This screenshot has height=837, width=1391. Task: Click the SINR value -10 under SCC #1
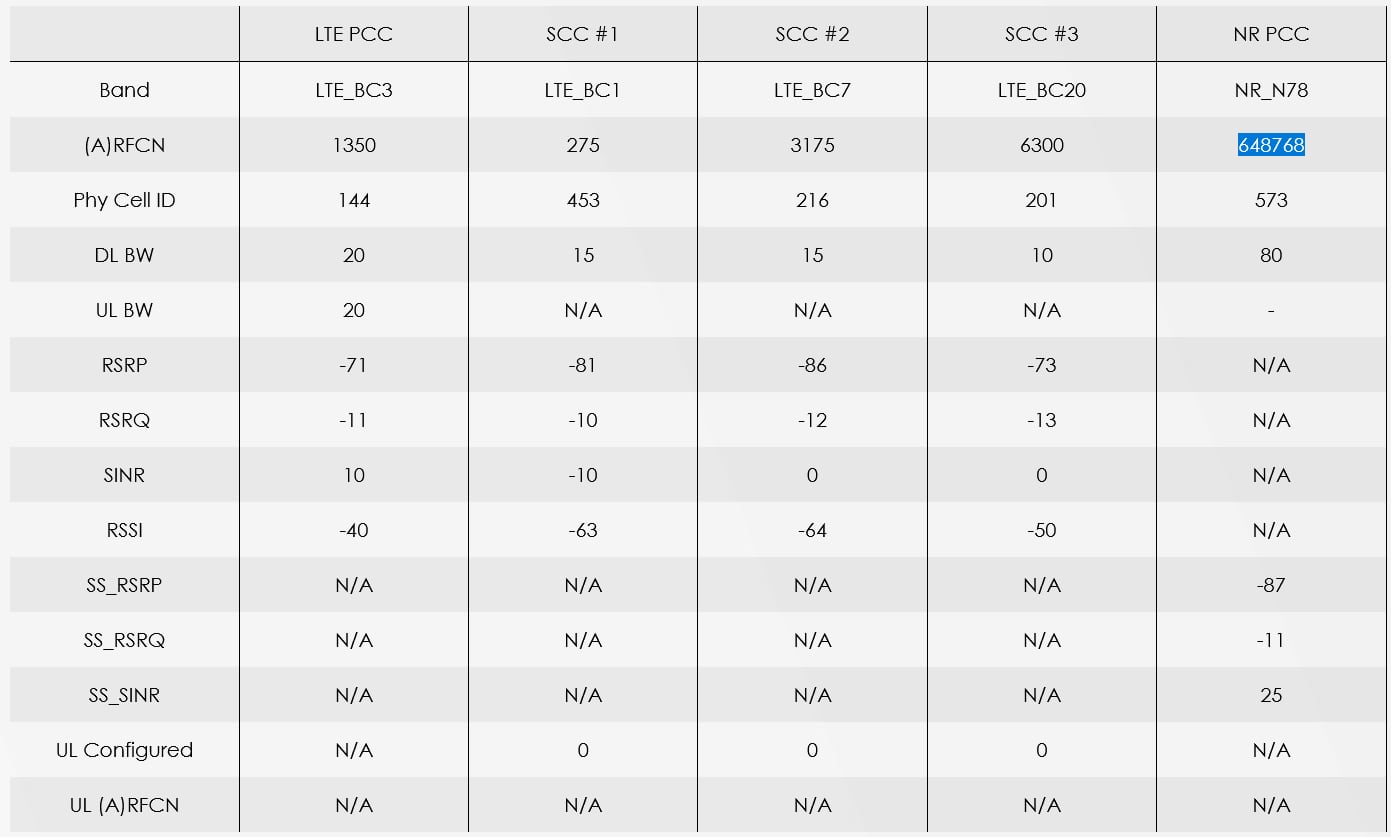[x=583, y=475]
